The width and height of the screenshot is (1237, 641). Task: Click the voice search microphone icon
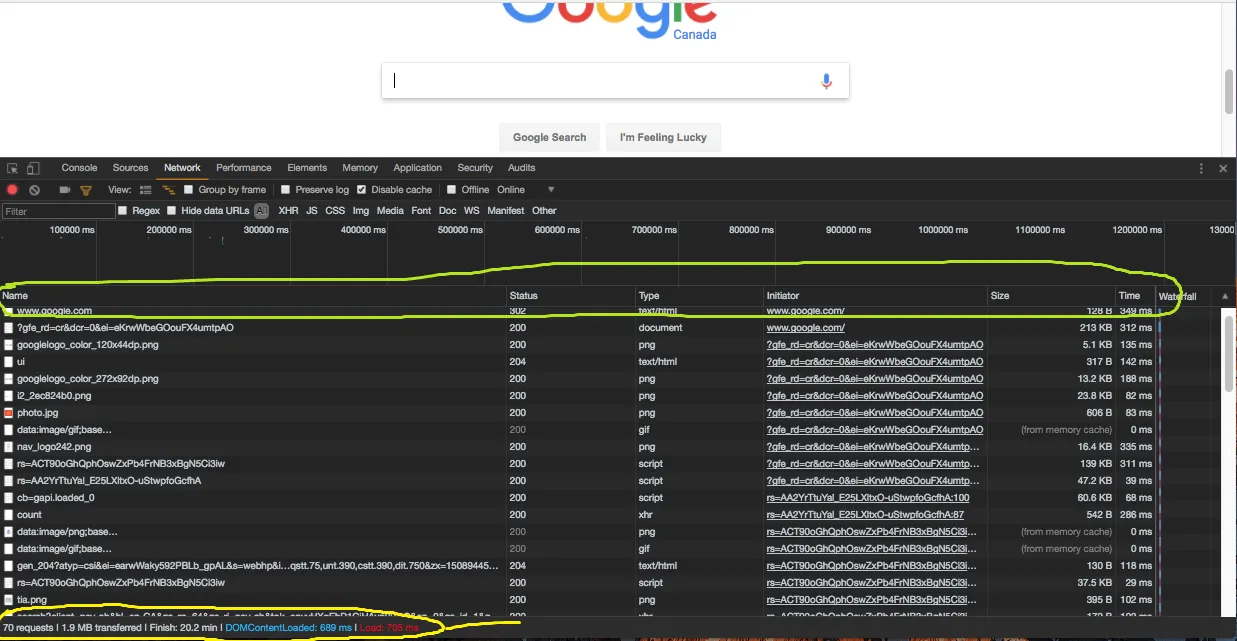(x=826, y=81)
